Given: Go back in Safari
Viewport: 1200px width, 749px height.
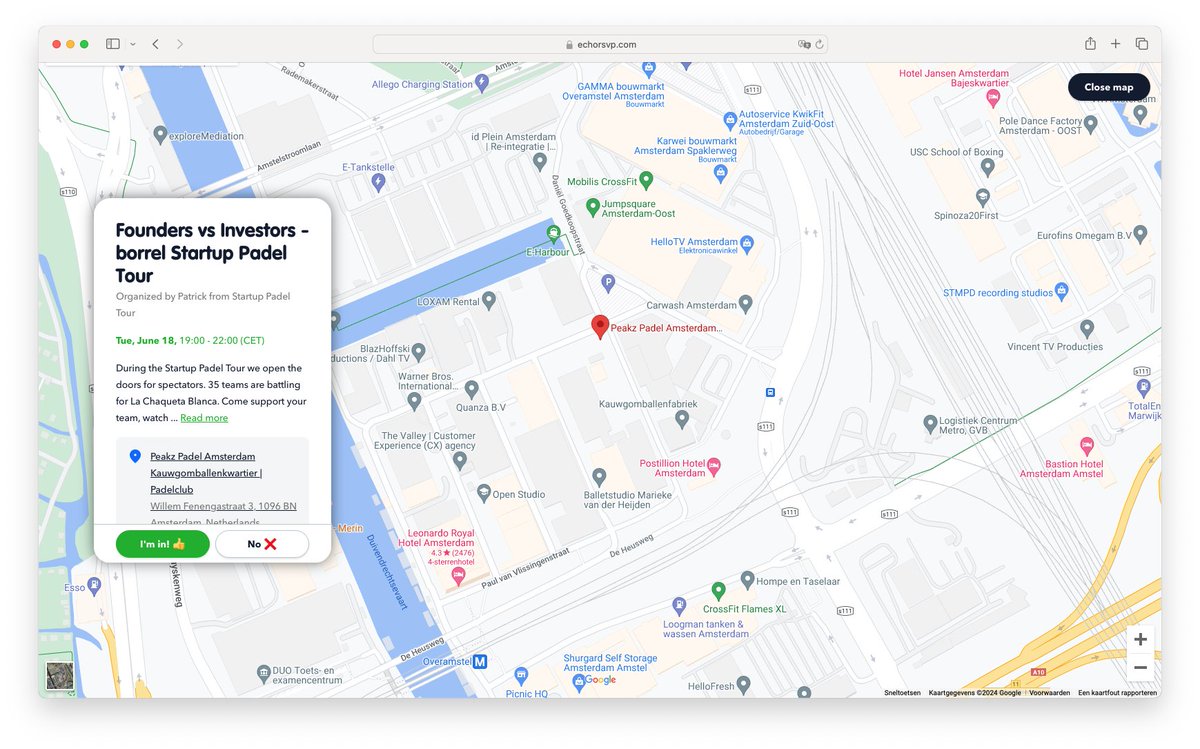Looking at the screenshot, I should coord(156,44).
